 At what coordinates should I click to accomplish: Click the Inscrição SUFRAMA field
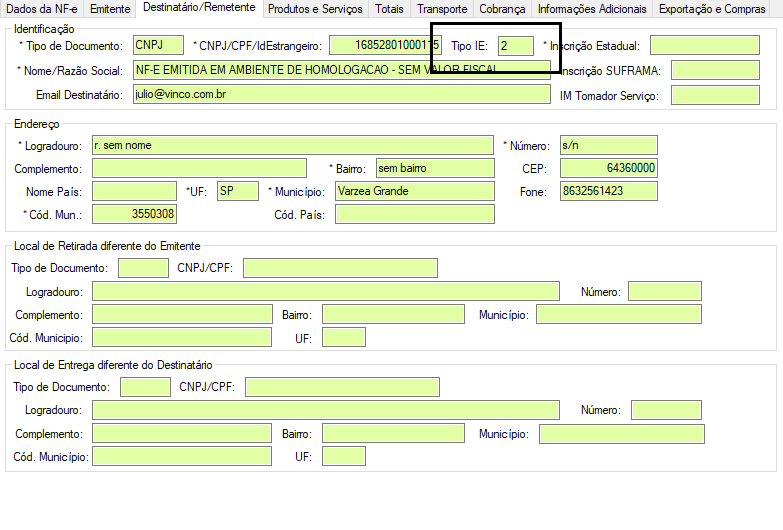point(715,70)
